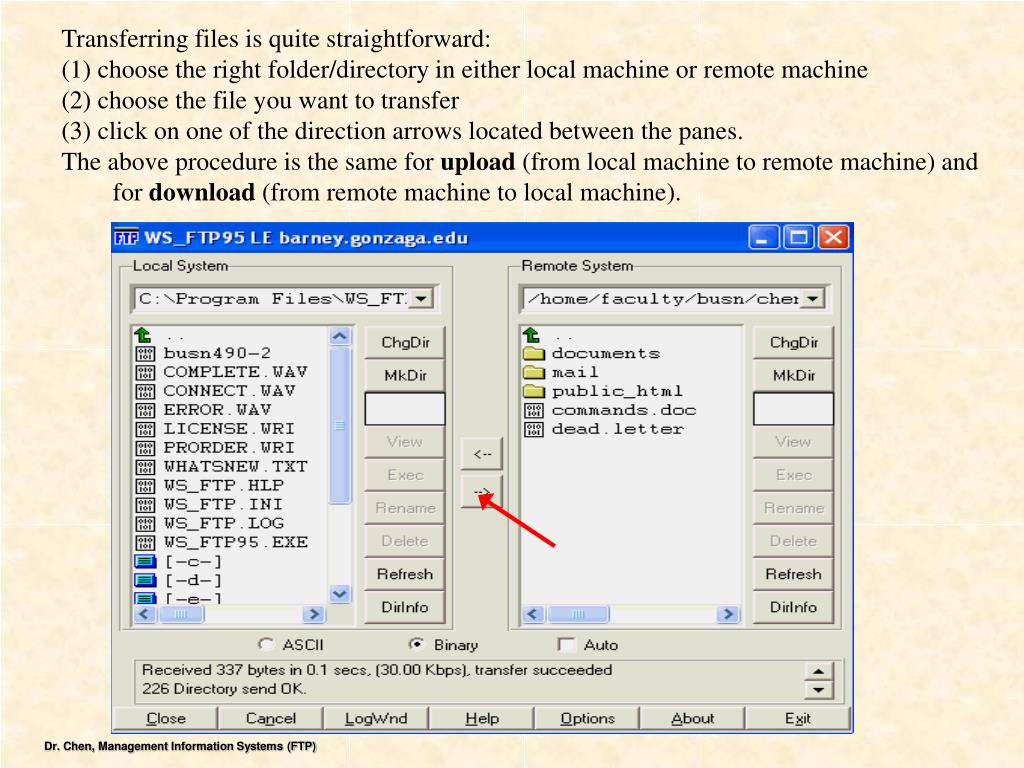Open the LogWnd log window button

tap(376, 718)
